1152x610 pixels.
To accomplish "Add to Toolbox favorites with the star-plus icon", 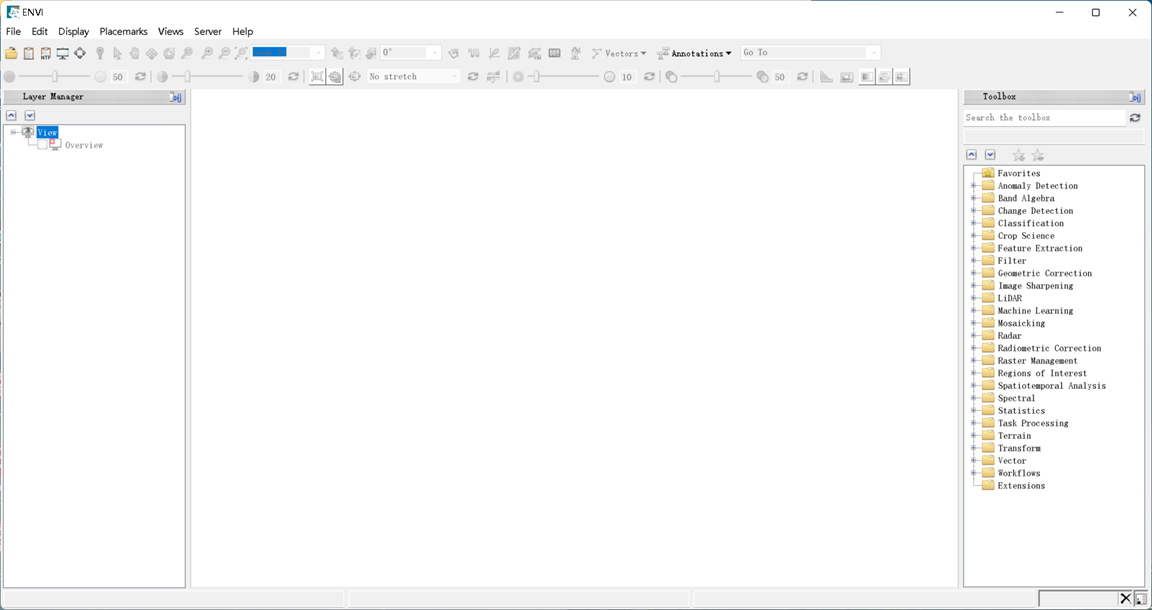I will [x=1018, y=155].
